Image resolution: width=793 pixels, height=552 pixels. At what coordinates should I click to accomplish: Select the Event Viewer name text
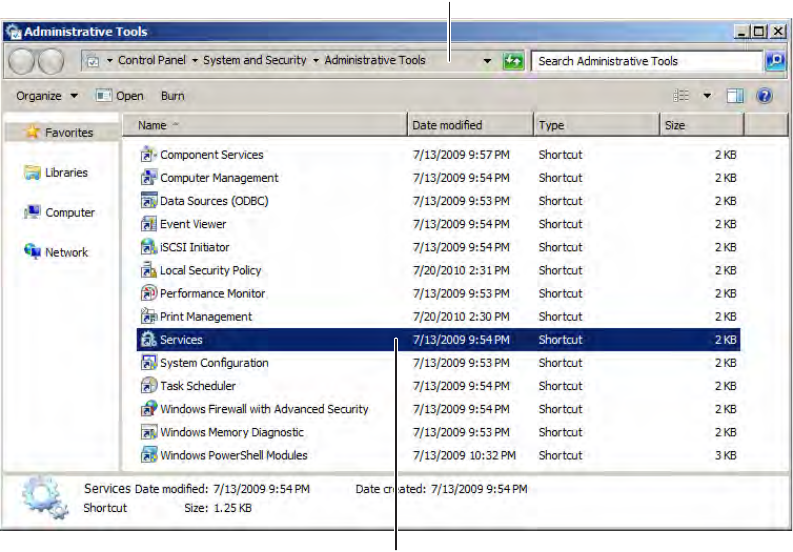tap(193, 224)
